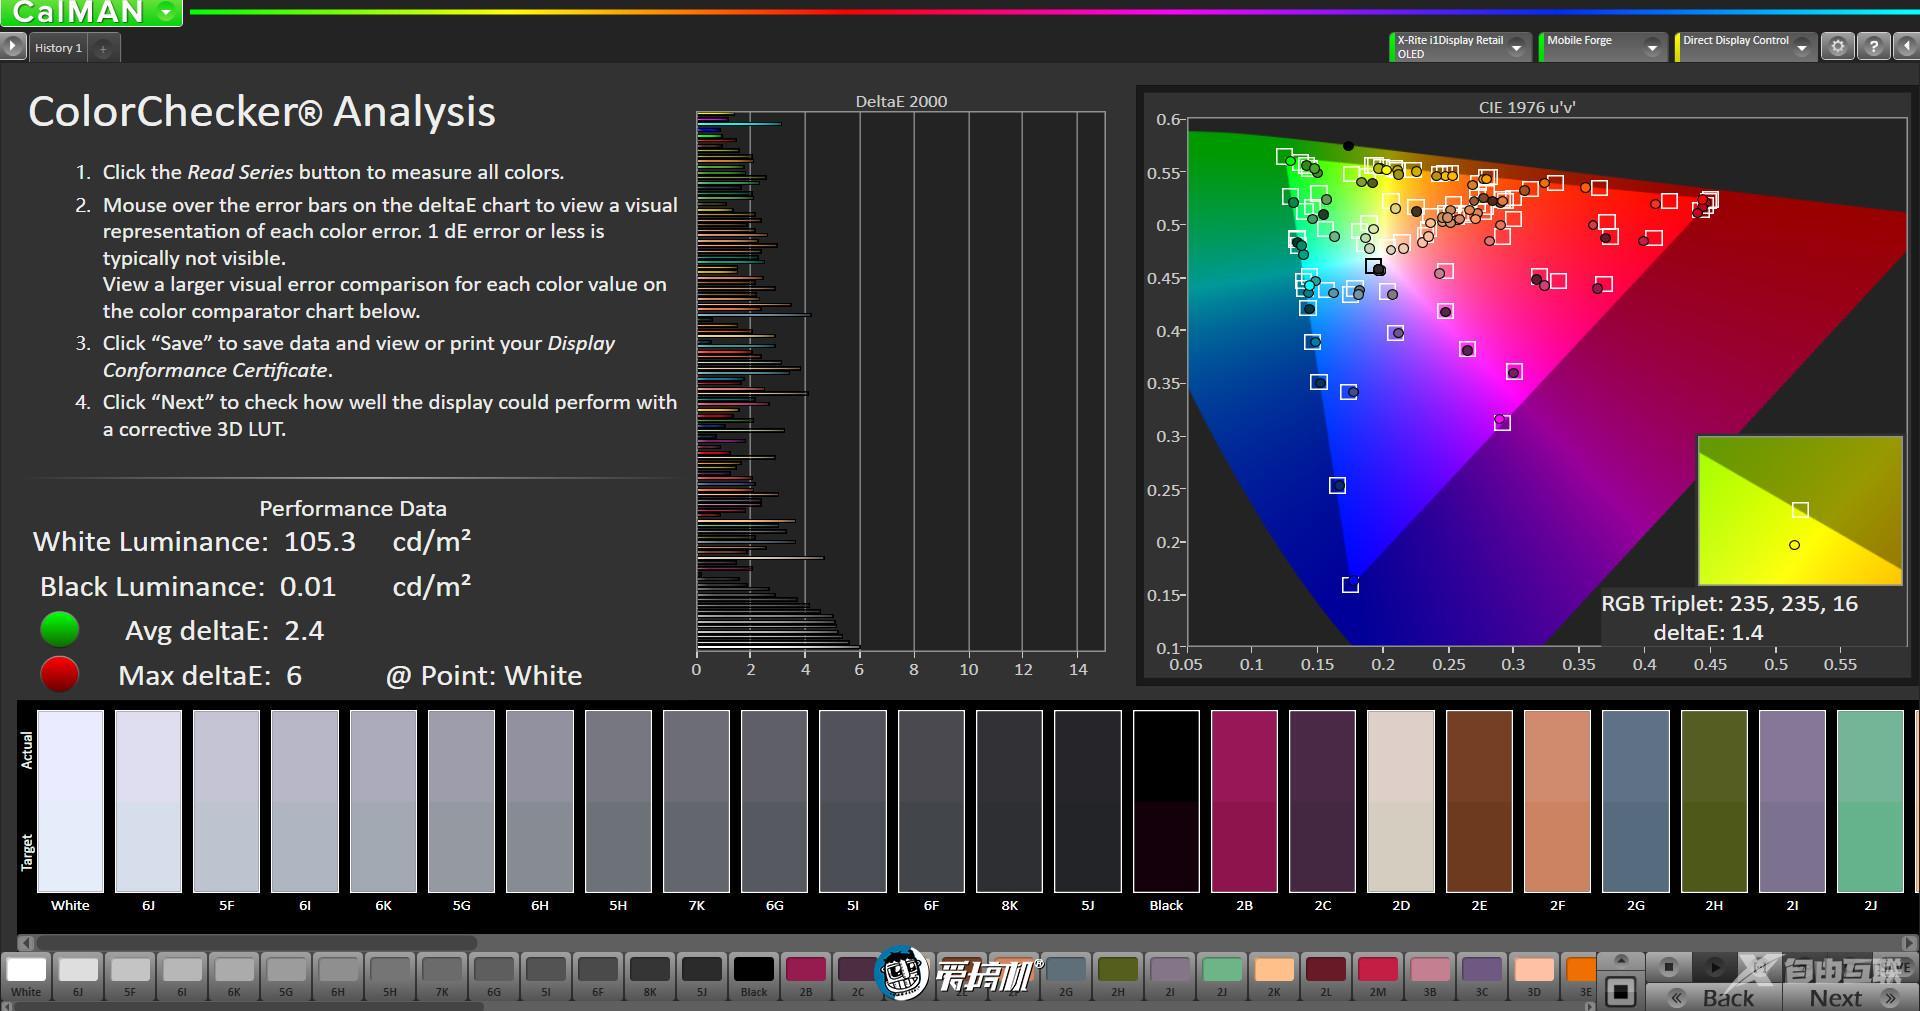
Task: Select the 3D patch in bottom strip
Action: tap(1534, 976)
